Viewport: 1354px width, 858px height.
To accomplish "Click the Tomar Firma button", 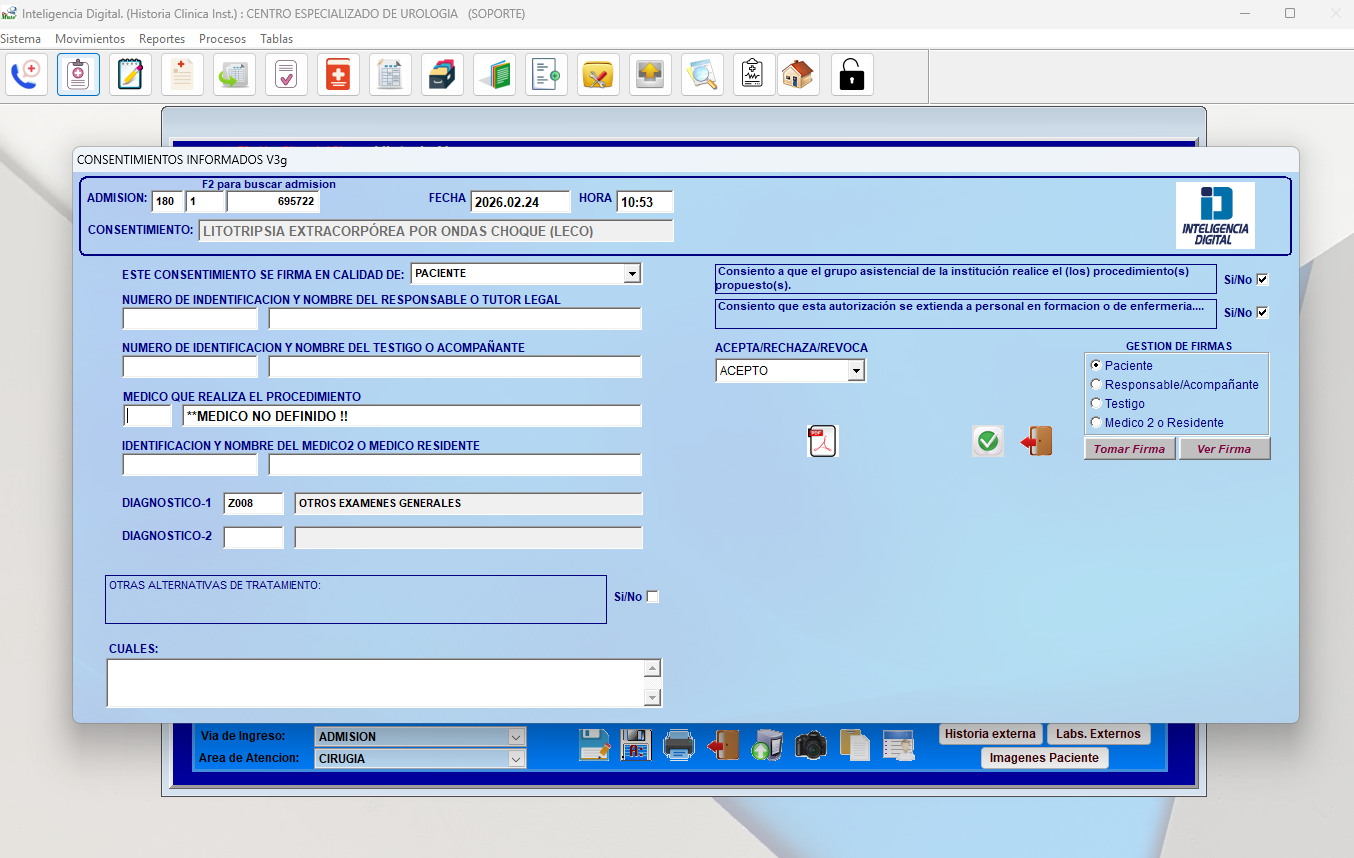I will click(x=1129, y=449).
